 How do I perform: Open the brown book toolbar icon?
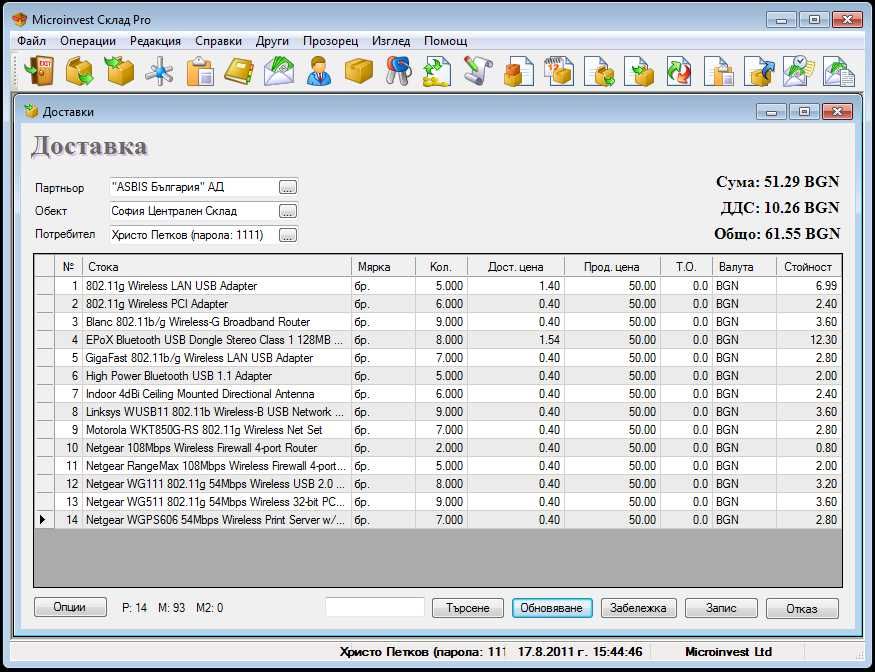[238, 71]
